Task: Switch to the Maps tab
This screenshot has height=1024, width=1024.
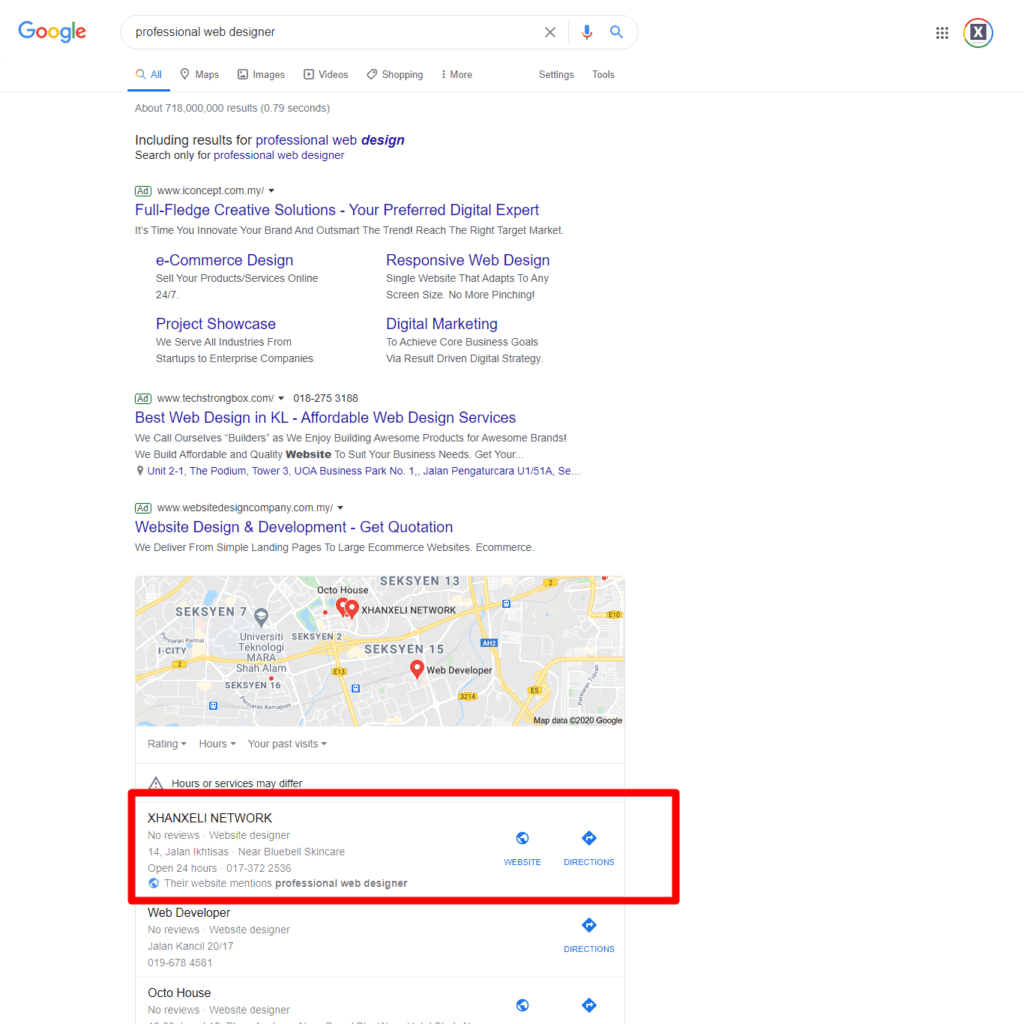Action: tap(200, 74)
